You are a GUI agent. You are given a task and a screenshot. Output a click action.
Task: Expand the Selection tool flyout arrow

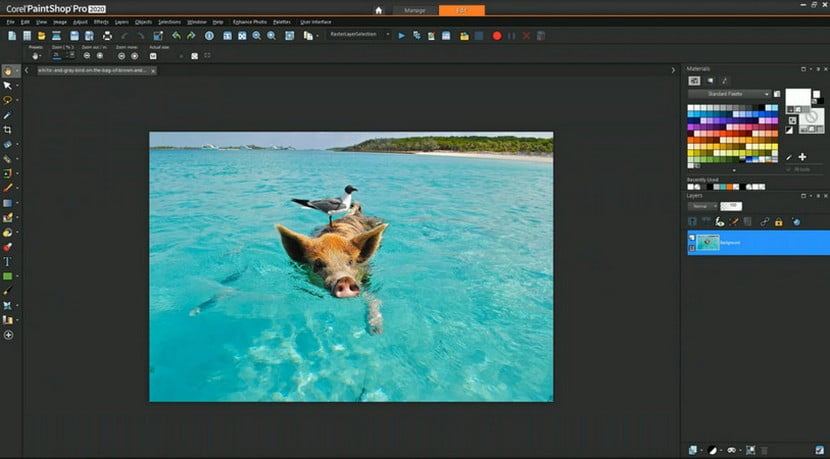[x=17, y=100]
